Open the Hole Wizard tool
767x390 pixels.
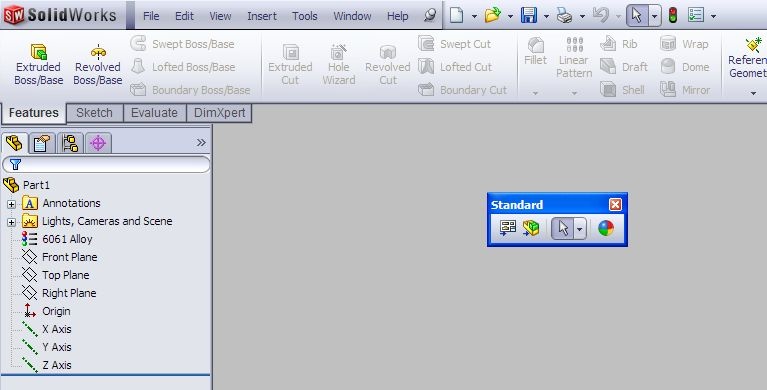coord(338,65)
